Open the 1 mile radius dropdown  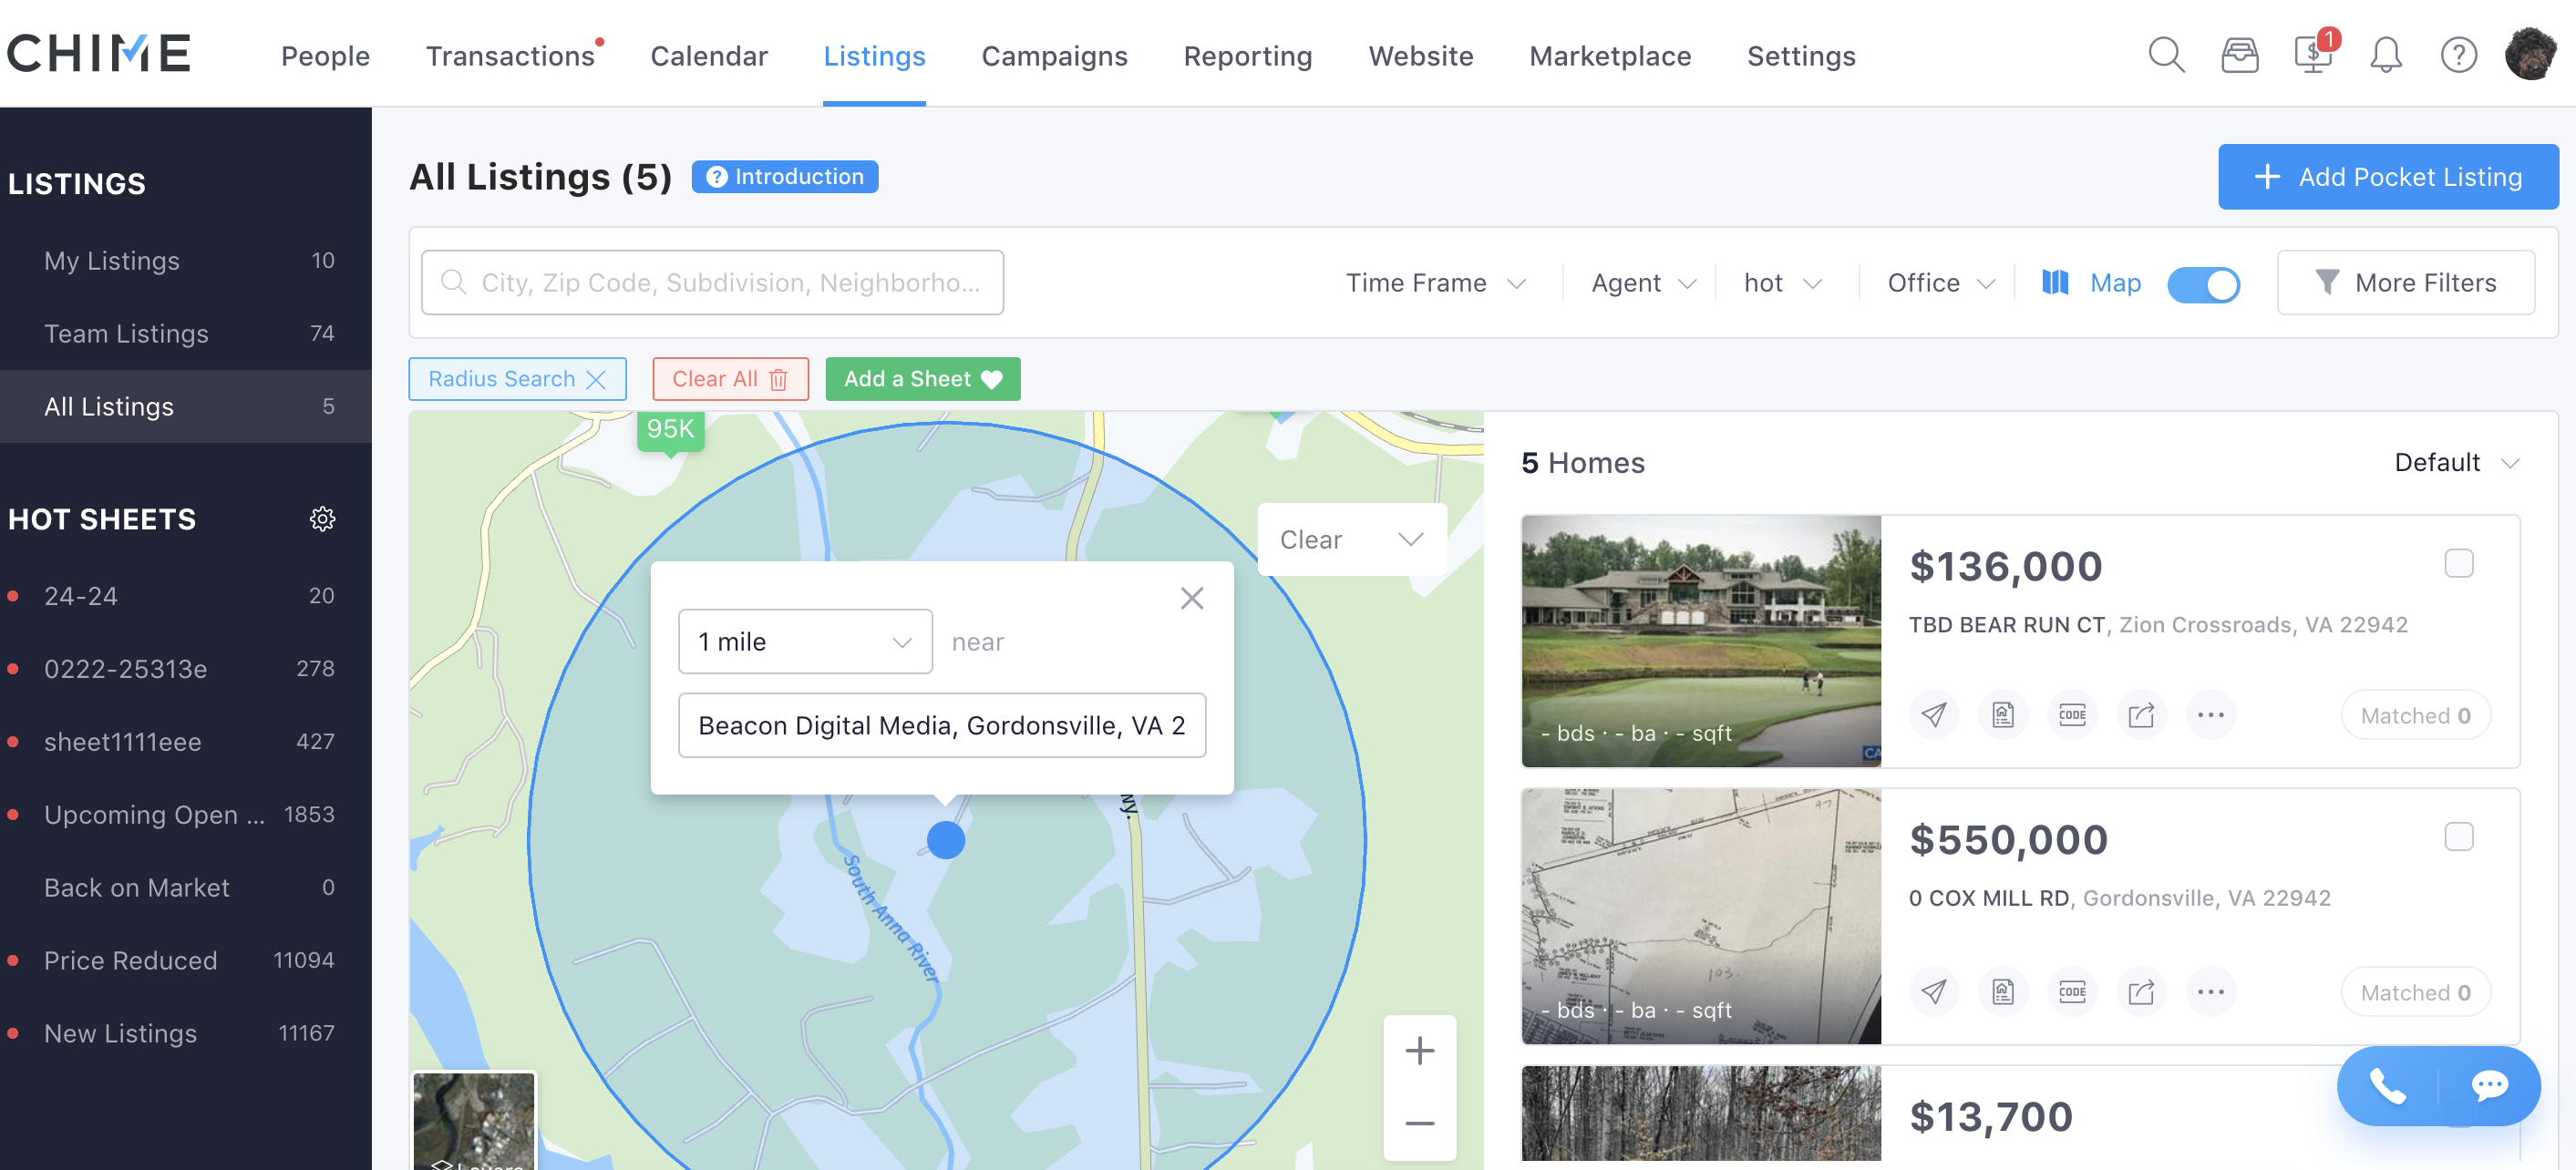805,642
